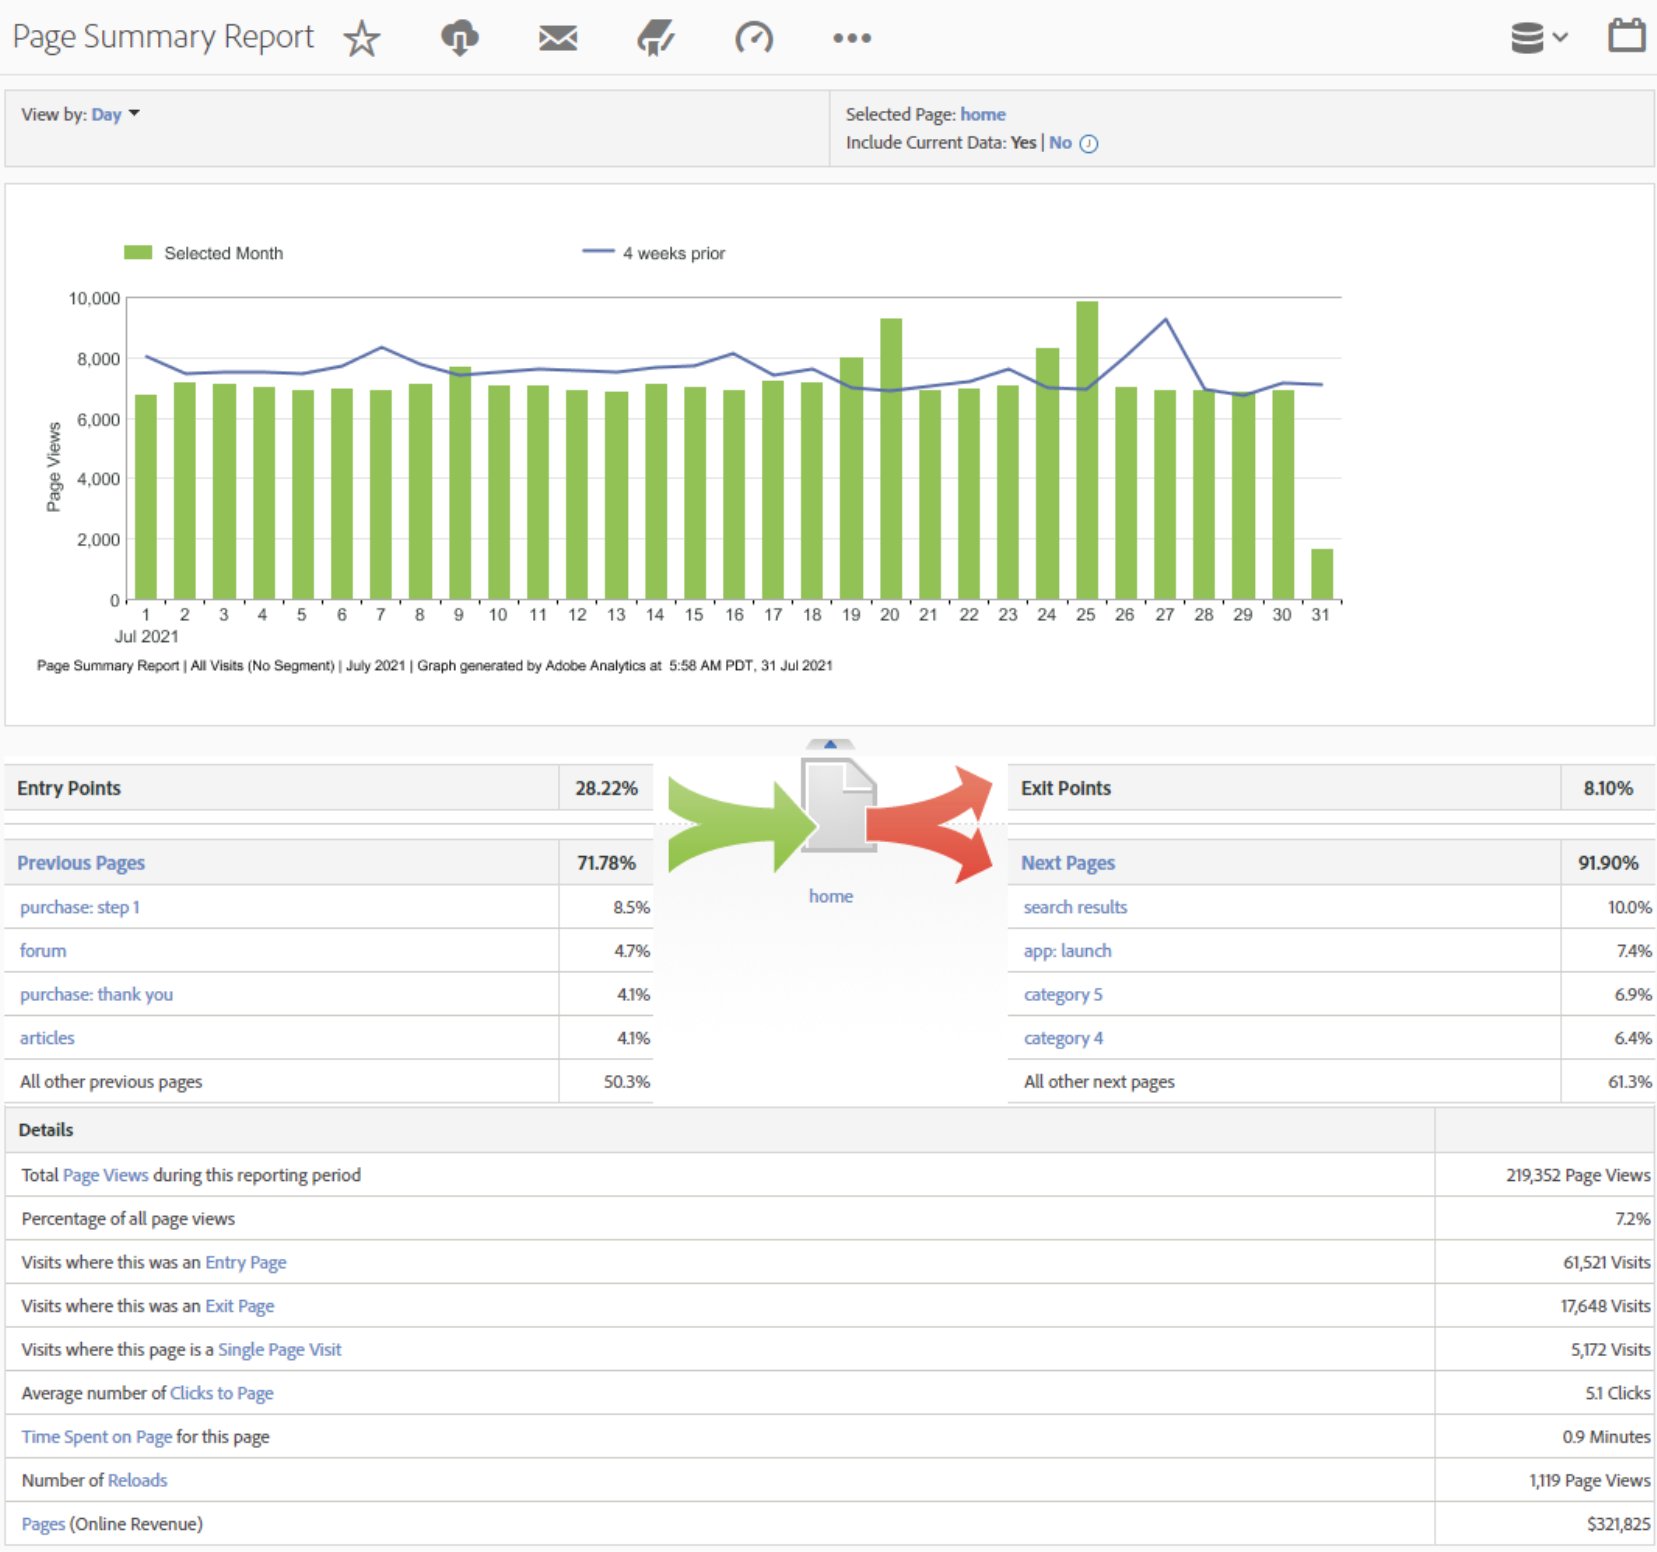The height and width of the screenshot is (1552, 1657).
Task: Click the favorite star icon
Action: pyautogui.click(x=361, y=39)
